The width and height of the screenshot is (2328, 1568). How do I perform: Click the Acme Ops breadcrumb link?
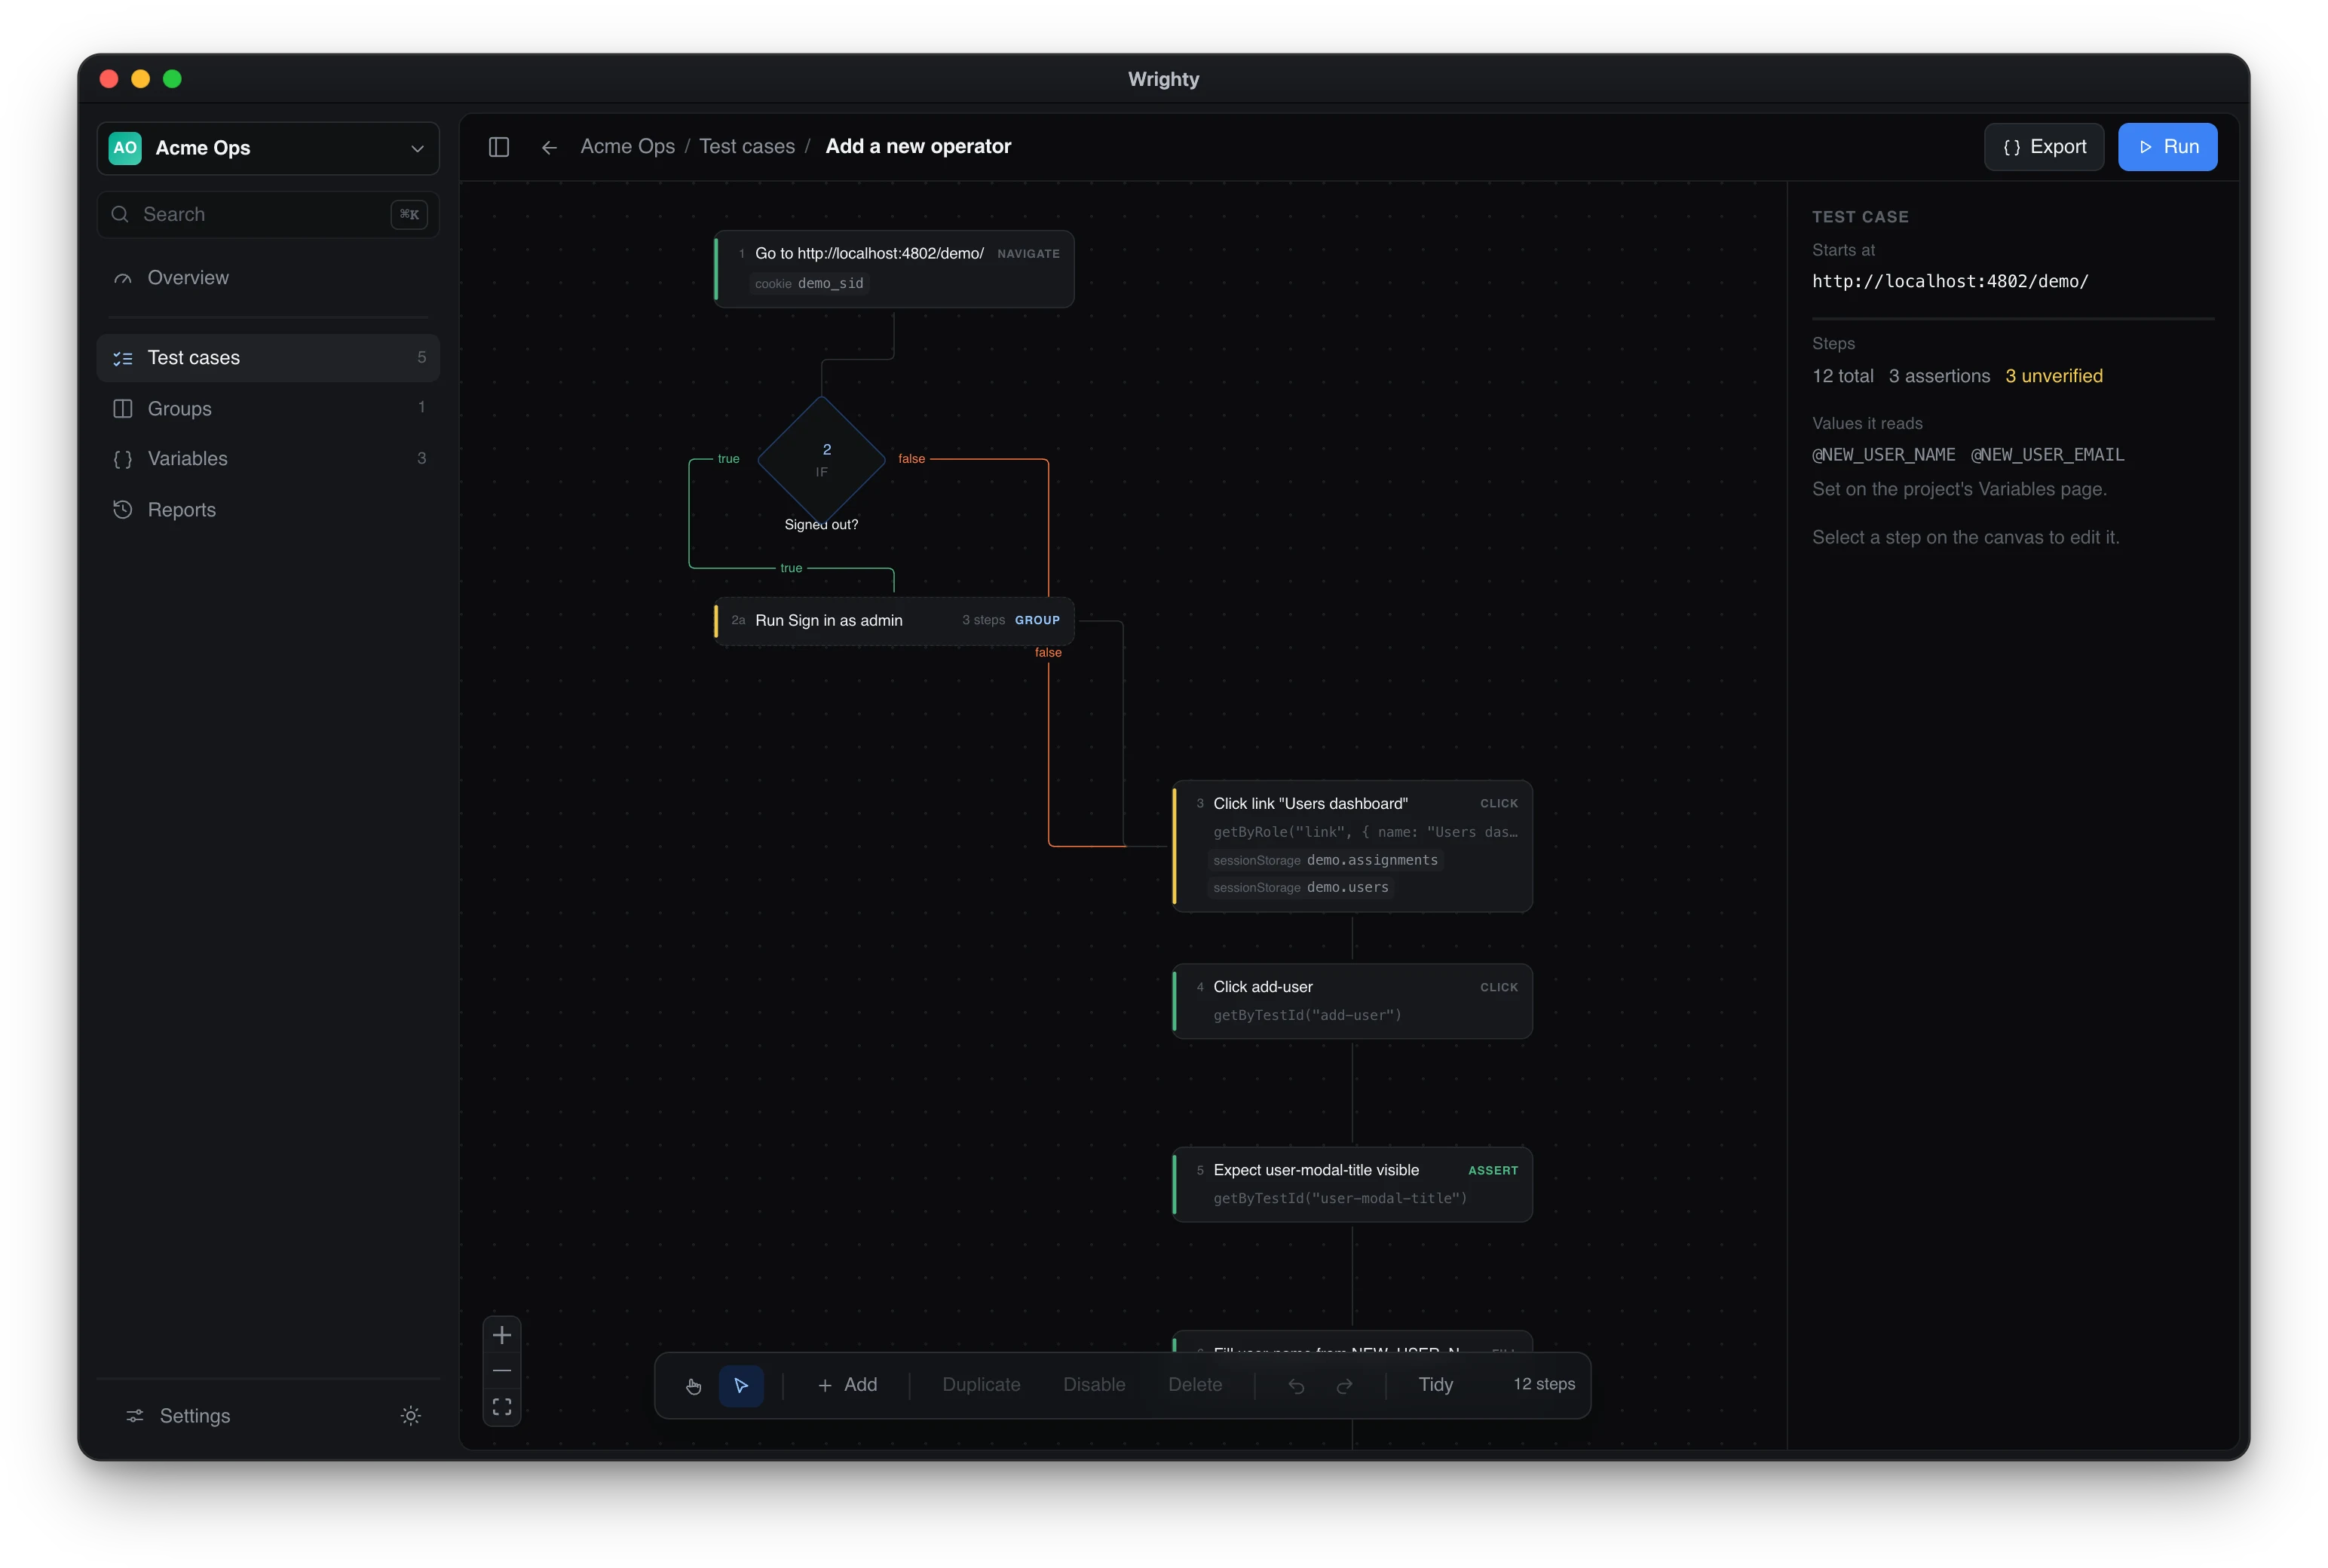point(628,147)
